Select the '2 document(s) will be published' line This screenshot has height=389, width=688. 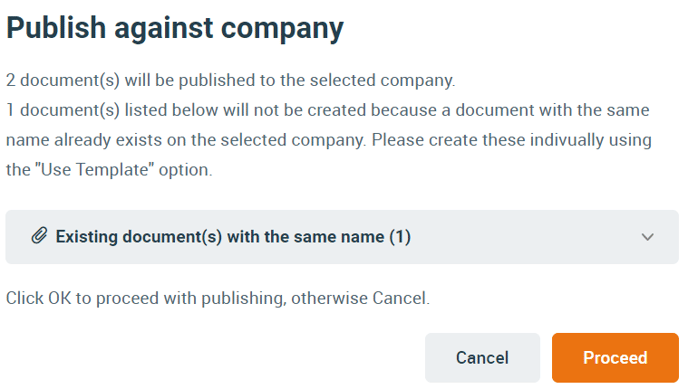[230, 80]
